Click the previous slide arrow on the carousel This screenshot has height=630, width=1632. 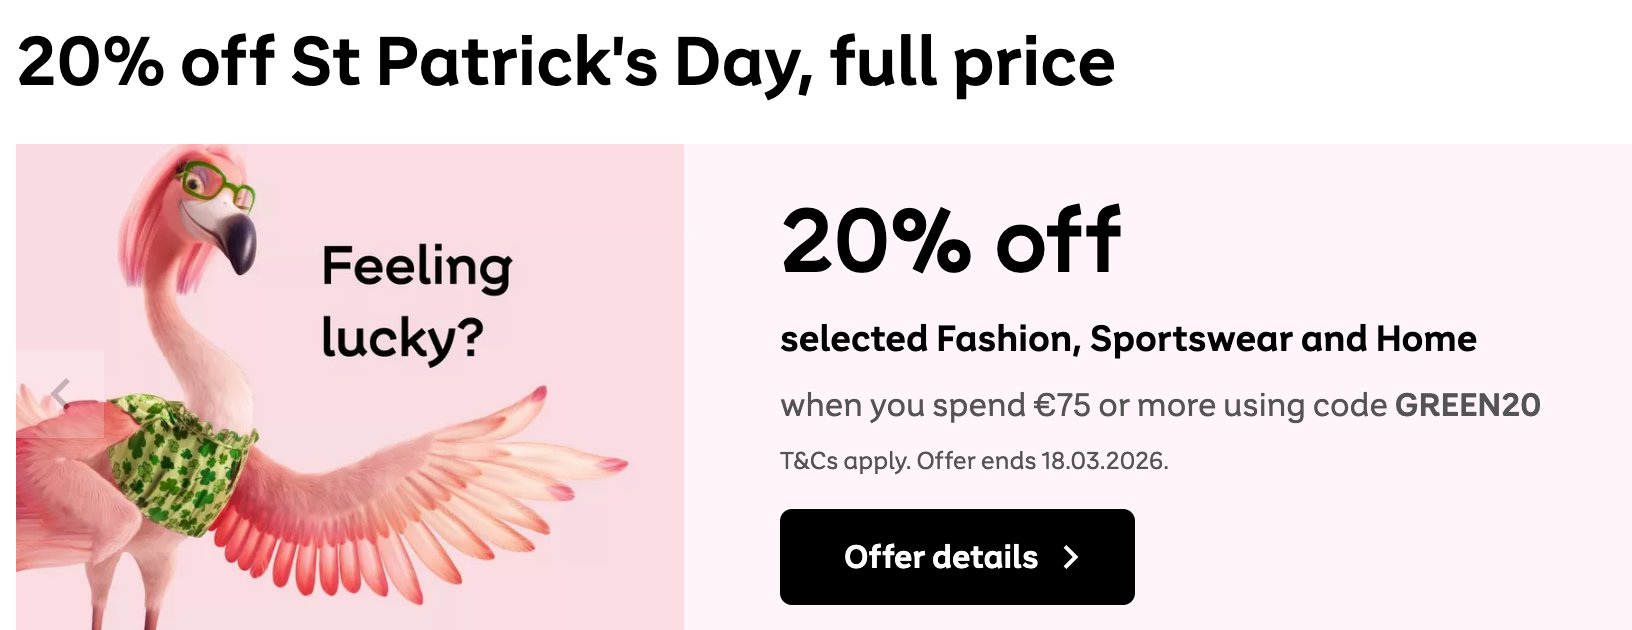pyautogui.click(x=60, y=394)
